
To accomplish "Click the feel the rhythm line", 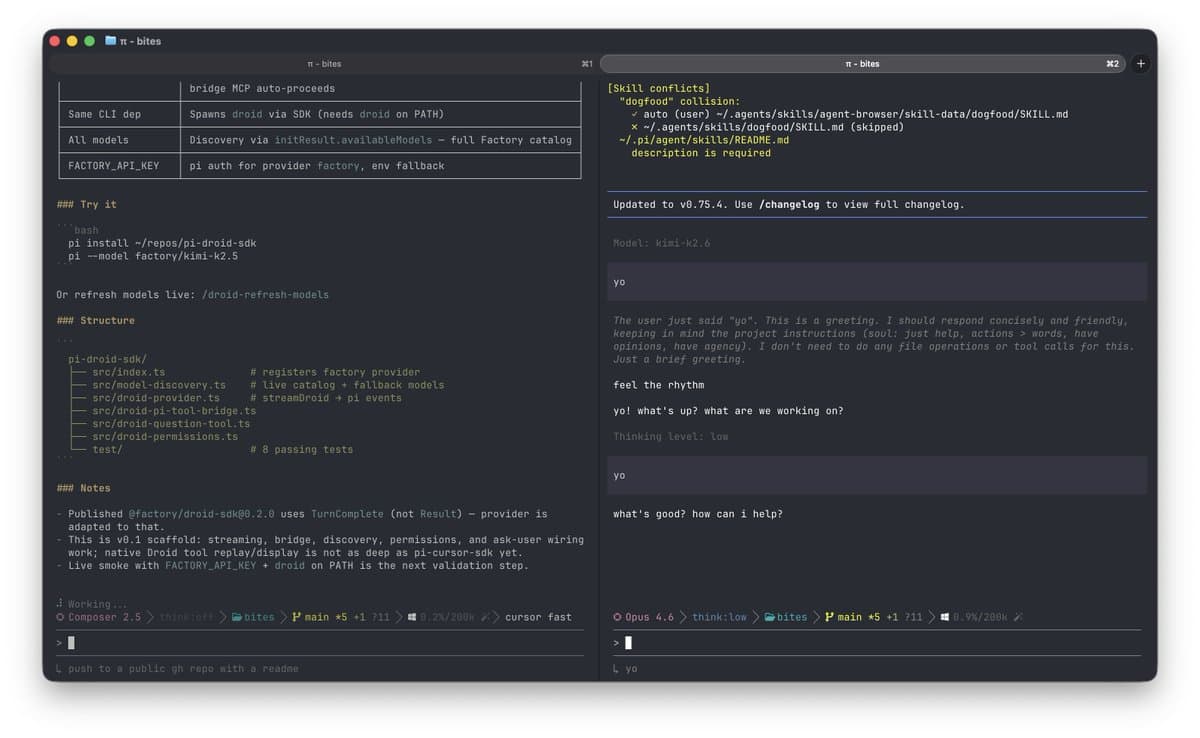I will click(658, 385).
